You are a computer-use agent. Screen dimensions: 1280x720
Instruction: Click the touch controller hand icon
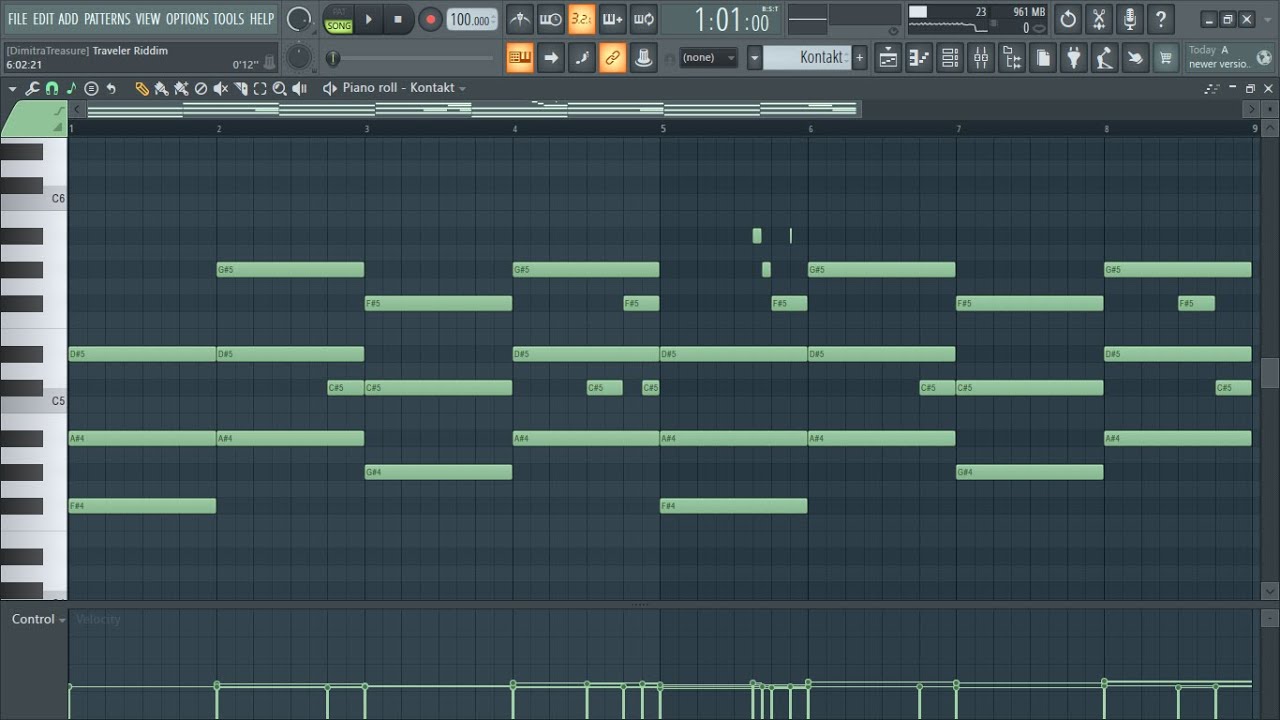(1135, 58)
